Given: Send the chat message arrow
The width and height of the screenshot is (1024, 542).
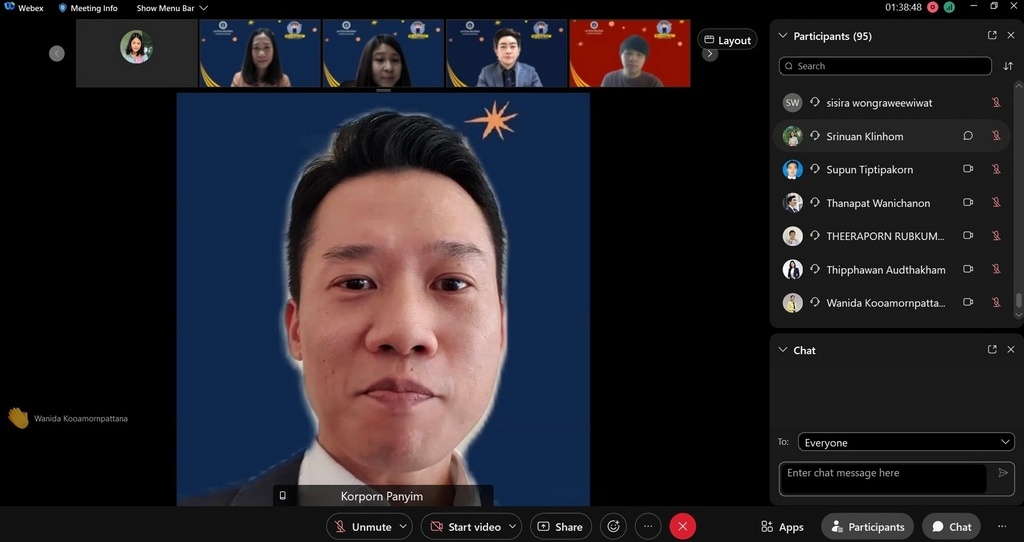Looking at the screenshot, I should click(1003, 473).
